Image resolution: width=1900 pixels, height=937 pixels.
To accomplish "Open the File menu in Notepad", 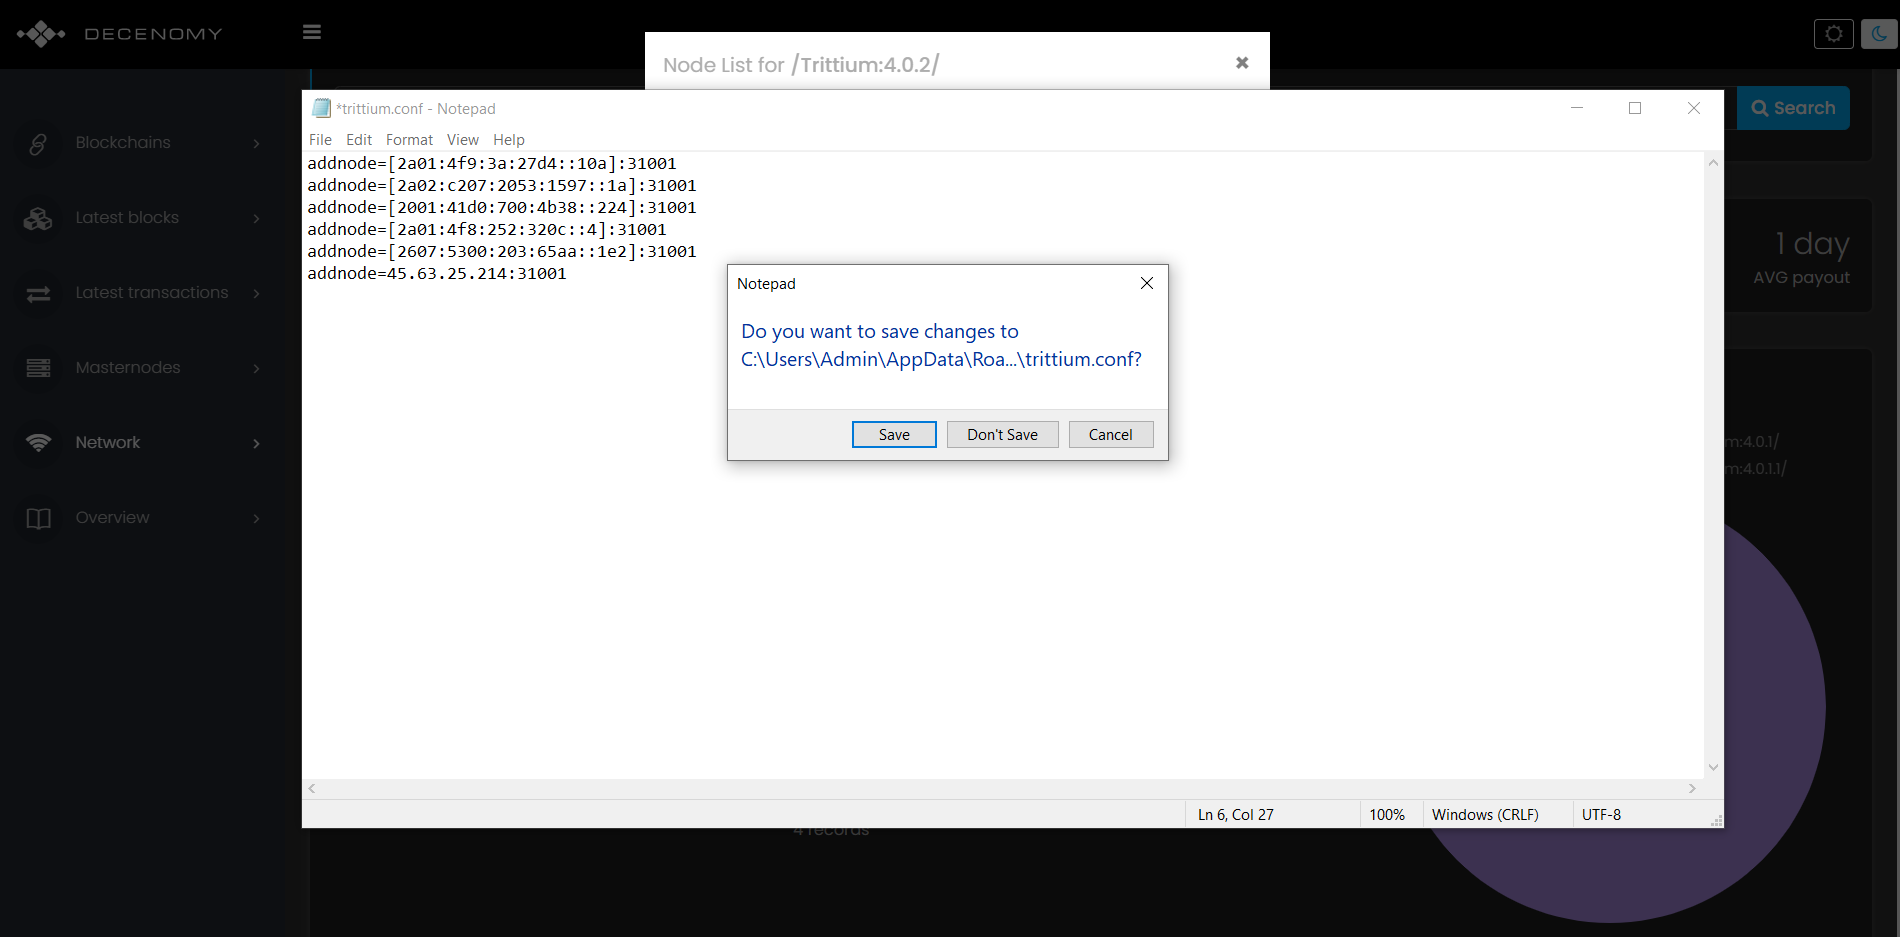I will [x=320, y=140].
